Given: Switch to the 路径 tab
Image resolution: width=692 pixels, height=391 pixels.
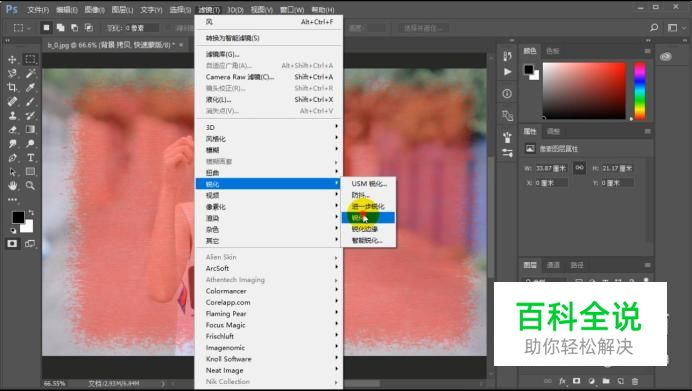Looking at the screenshot, I should click(x=576, y=265).
